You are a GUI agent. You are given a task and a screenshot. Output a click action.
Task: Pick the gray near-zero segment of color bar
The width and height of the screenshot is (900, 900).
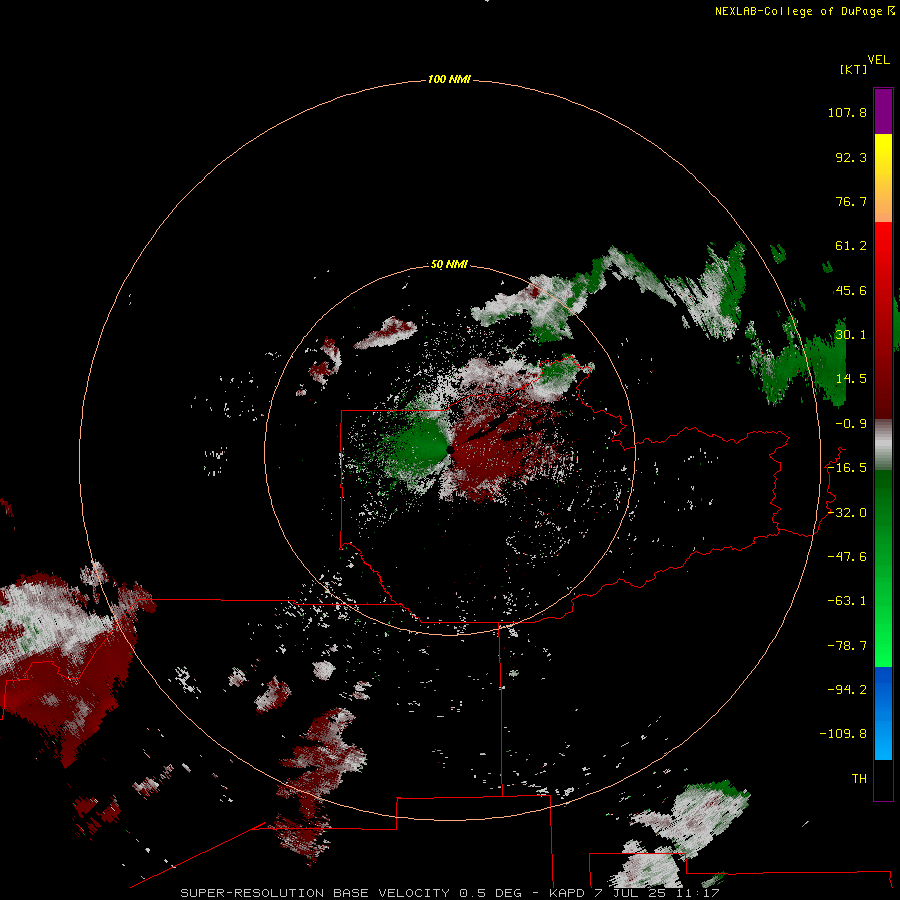click(883, 445)
